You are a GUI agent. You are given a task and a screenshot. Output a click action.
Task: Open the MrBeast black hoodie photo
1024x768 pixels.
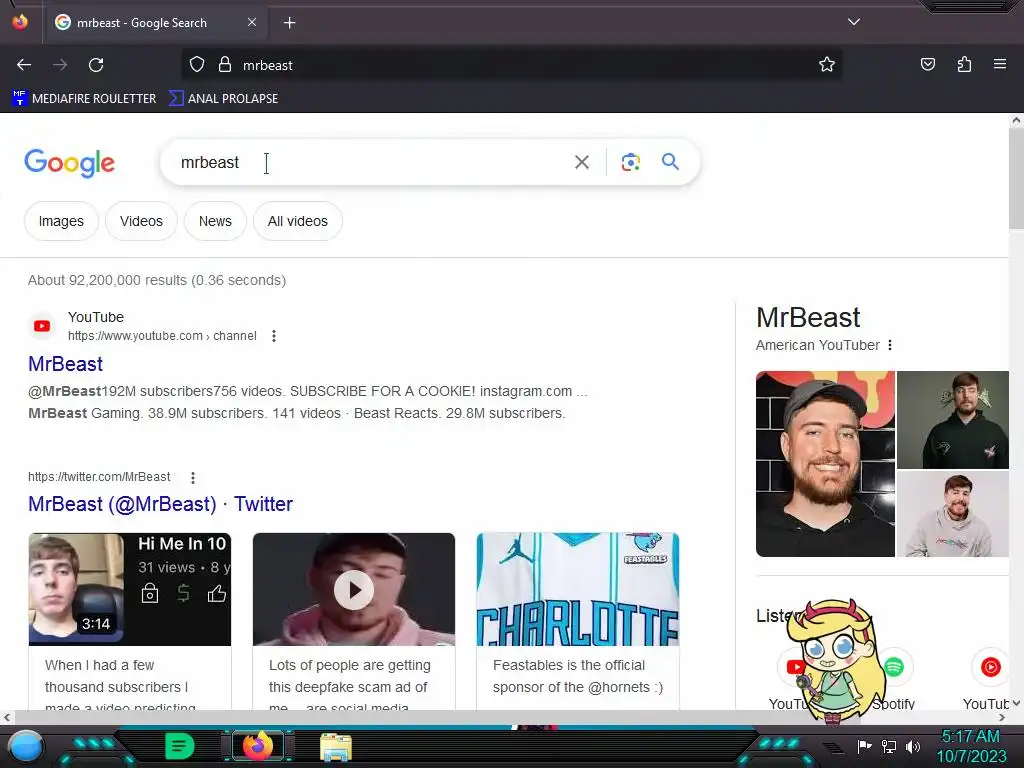click(x=953, y=420)
